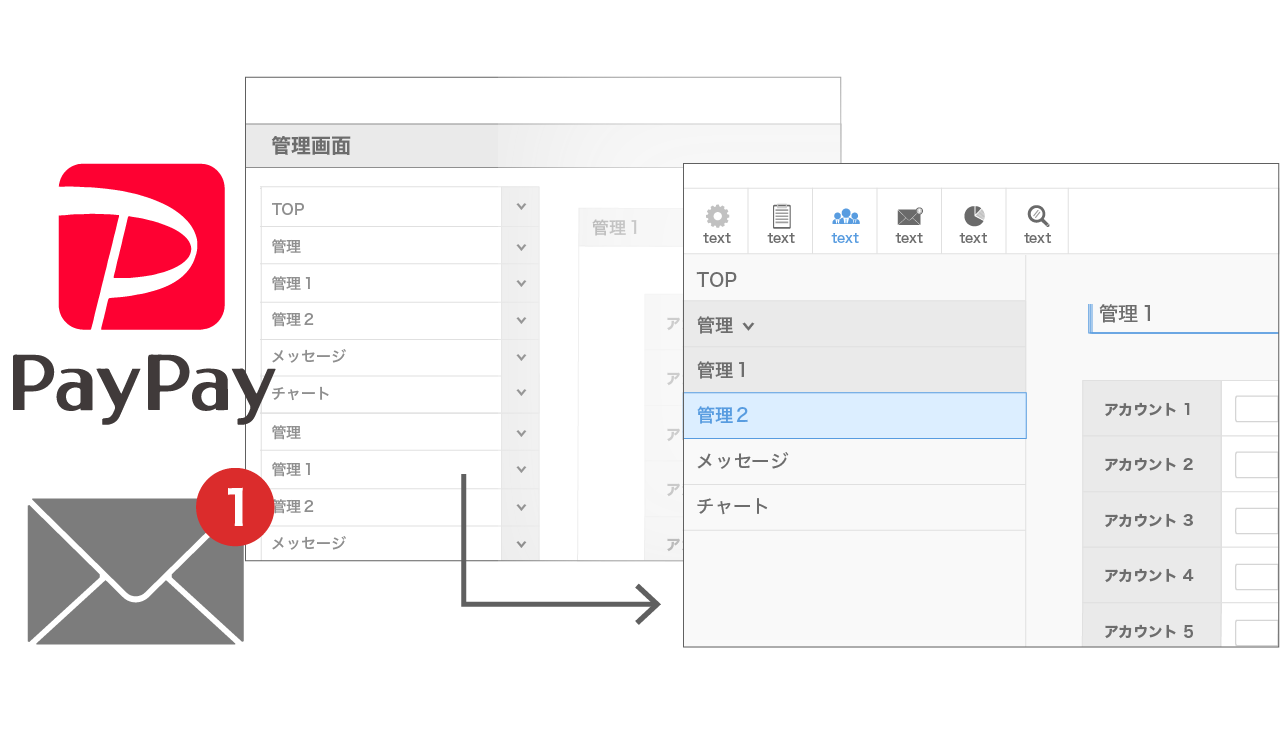Select 管理1 in the front window sidebar
The width and height of the screenshot is (1280, 736).
pyautogui.click(x=855, y=370)
